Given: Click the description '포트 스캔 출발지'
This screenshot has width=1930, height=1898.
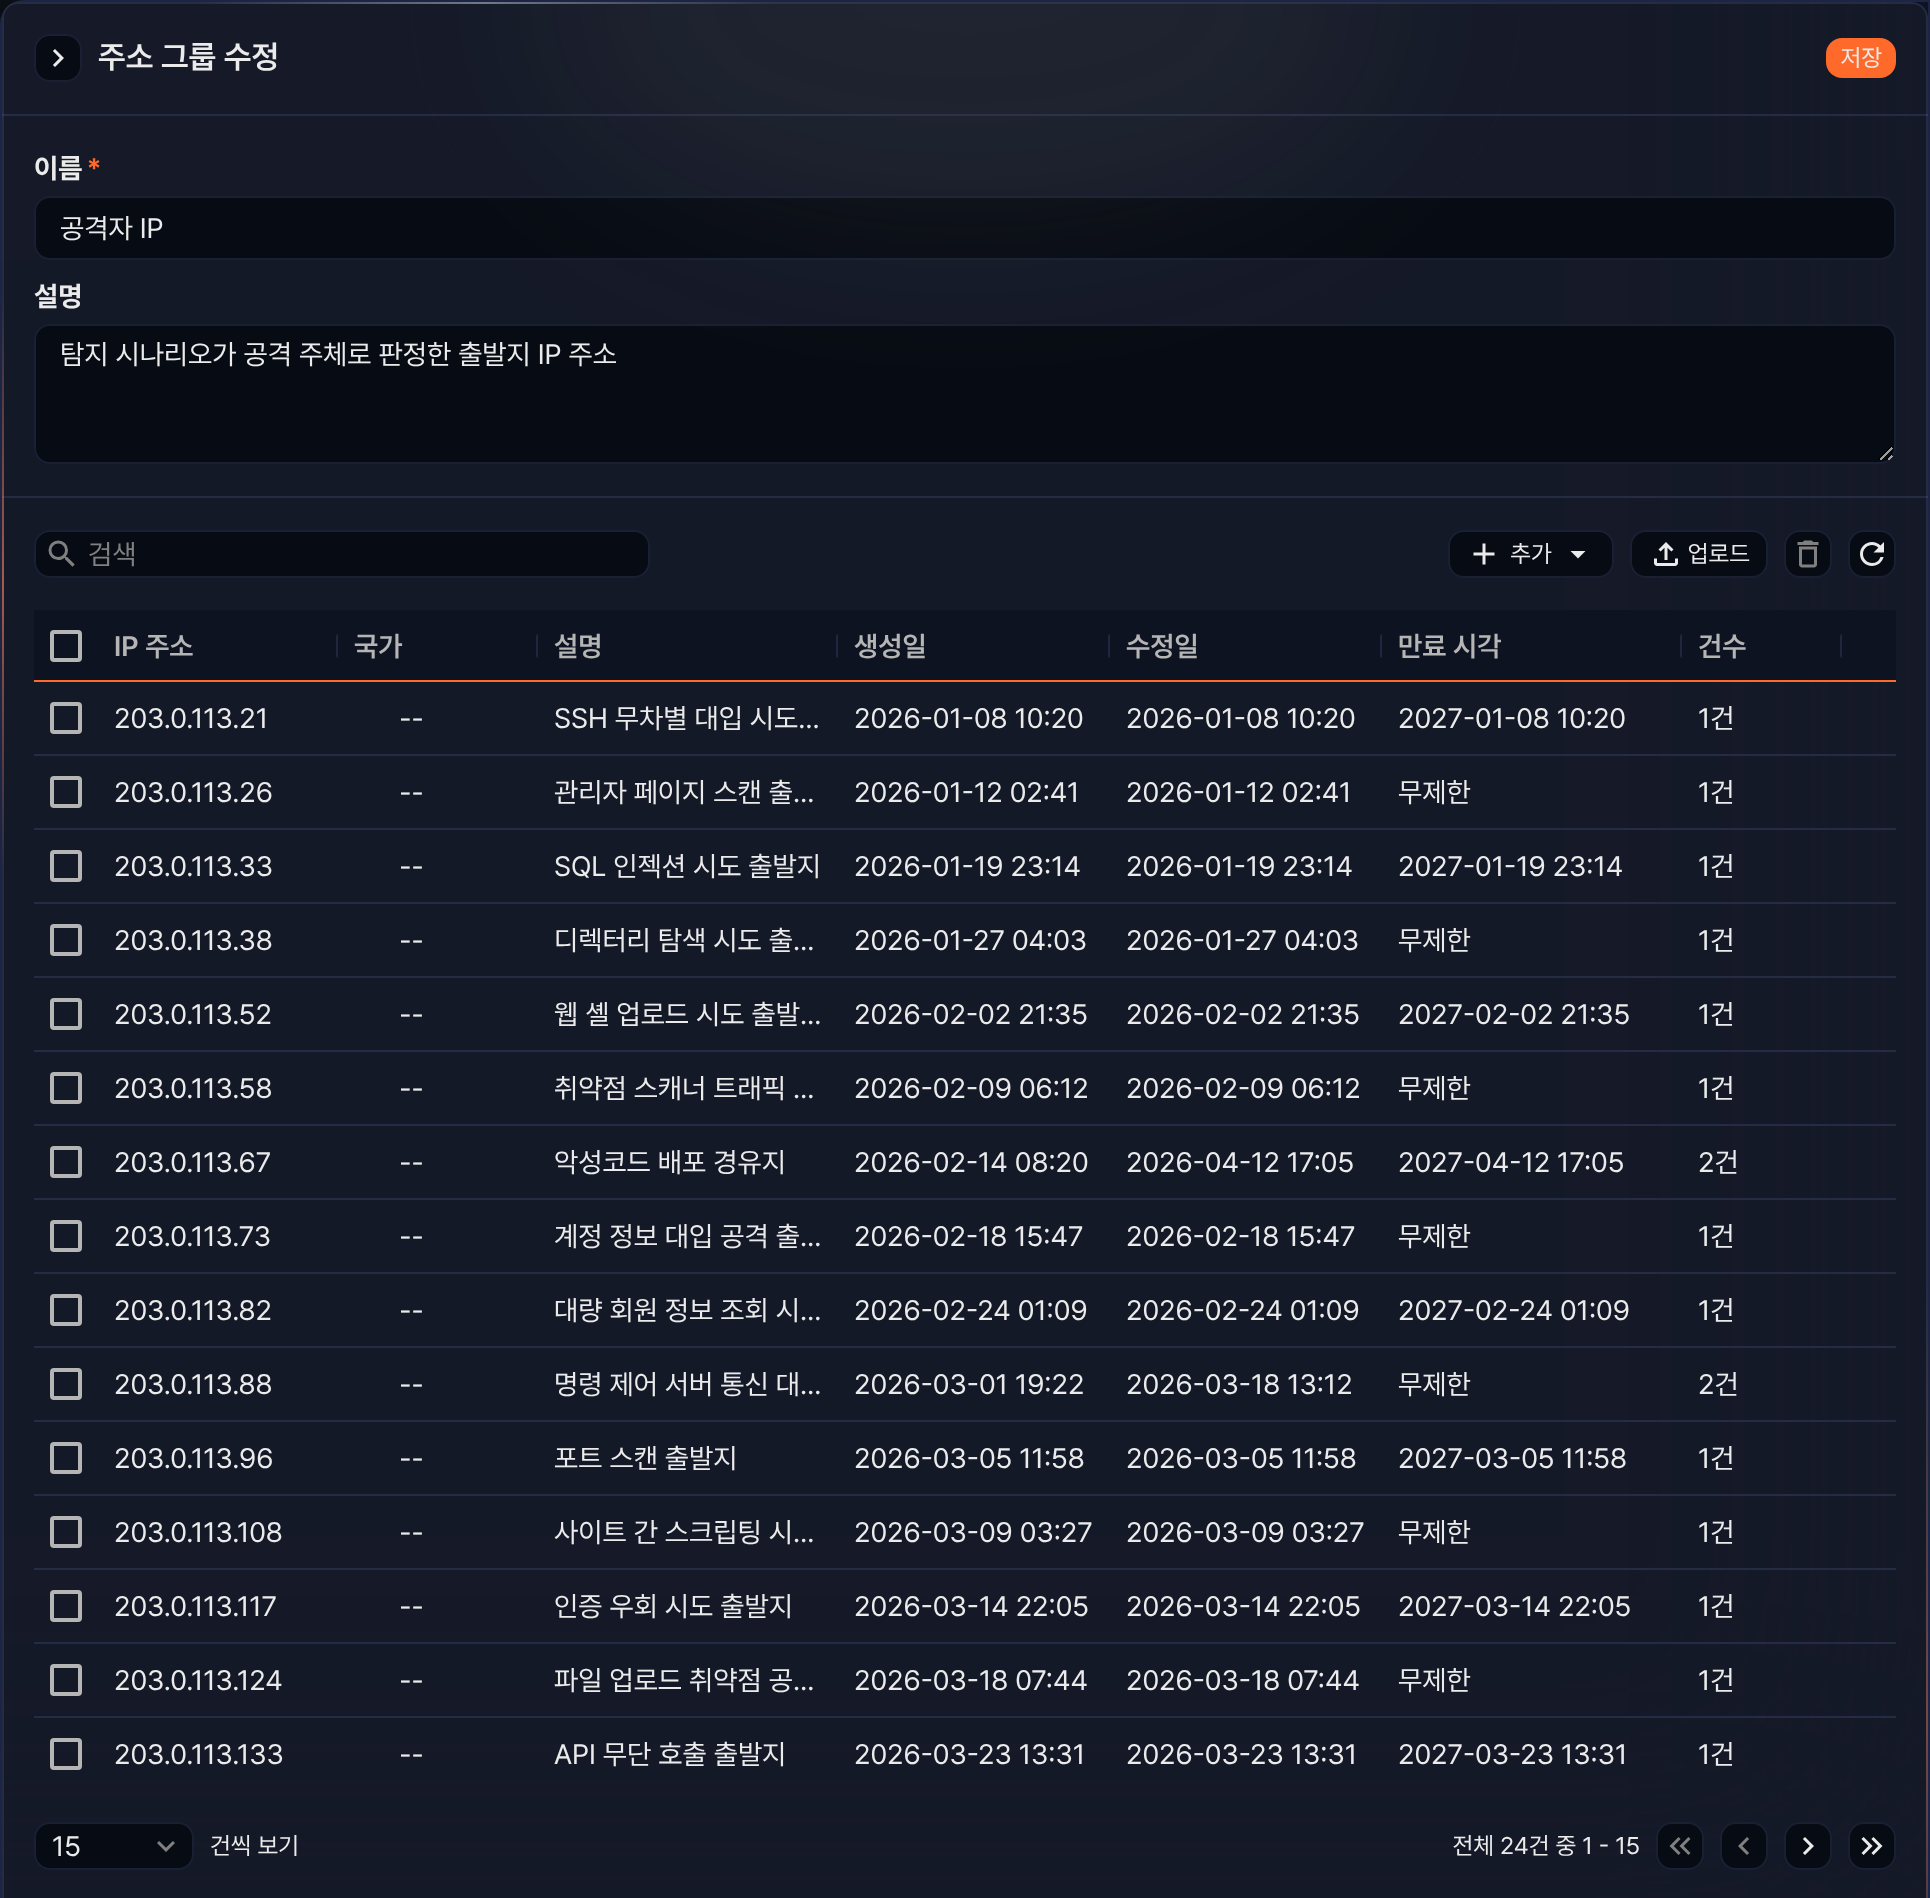Looking at the screenshot, I should (645, 1458).
